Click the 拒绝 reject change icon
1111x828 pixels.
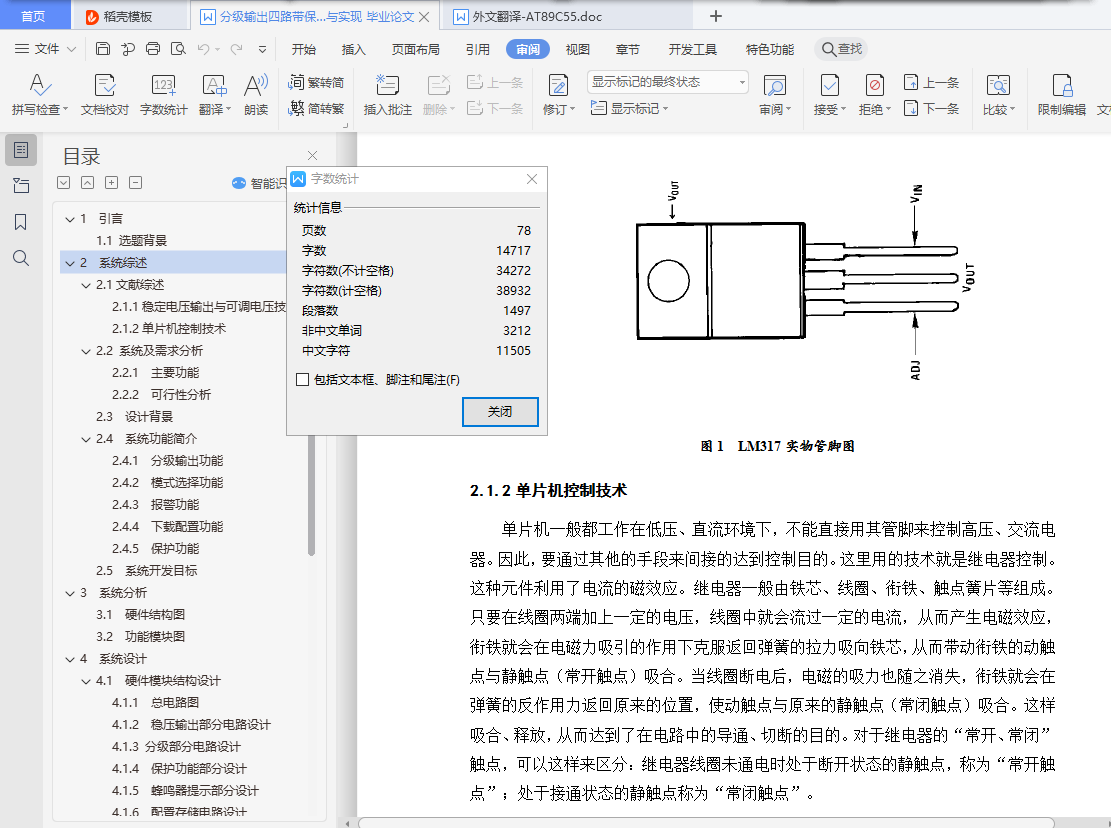point(874,86)
